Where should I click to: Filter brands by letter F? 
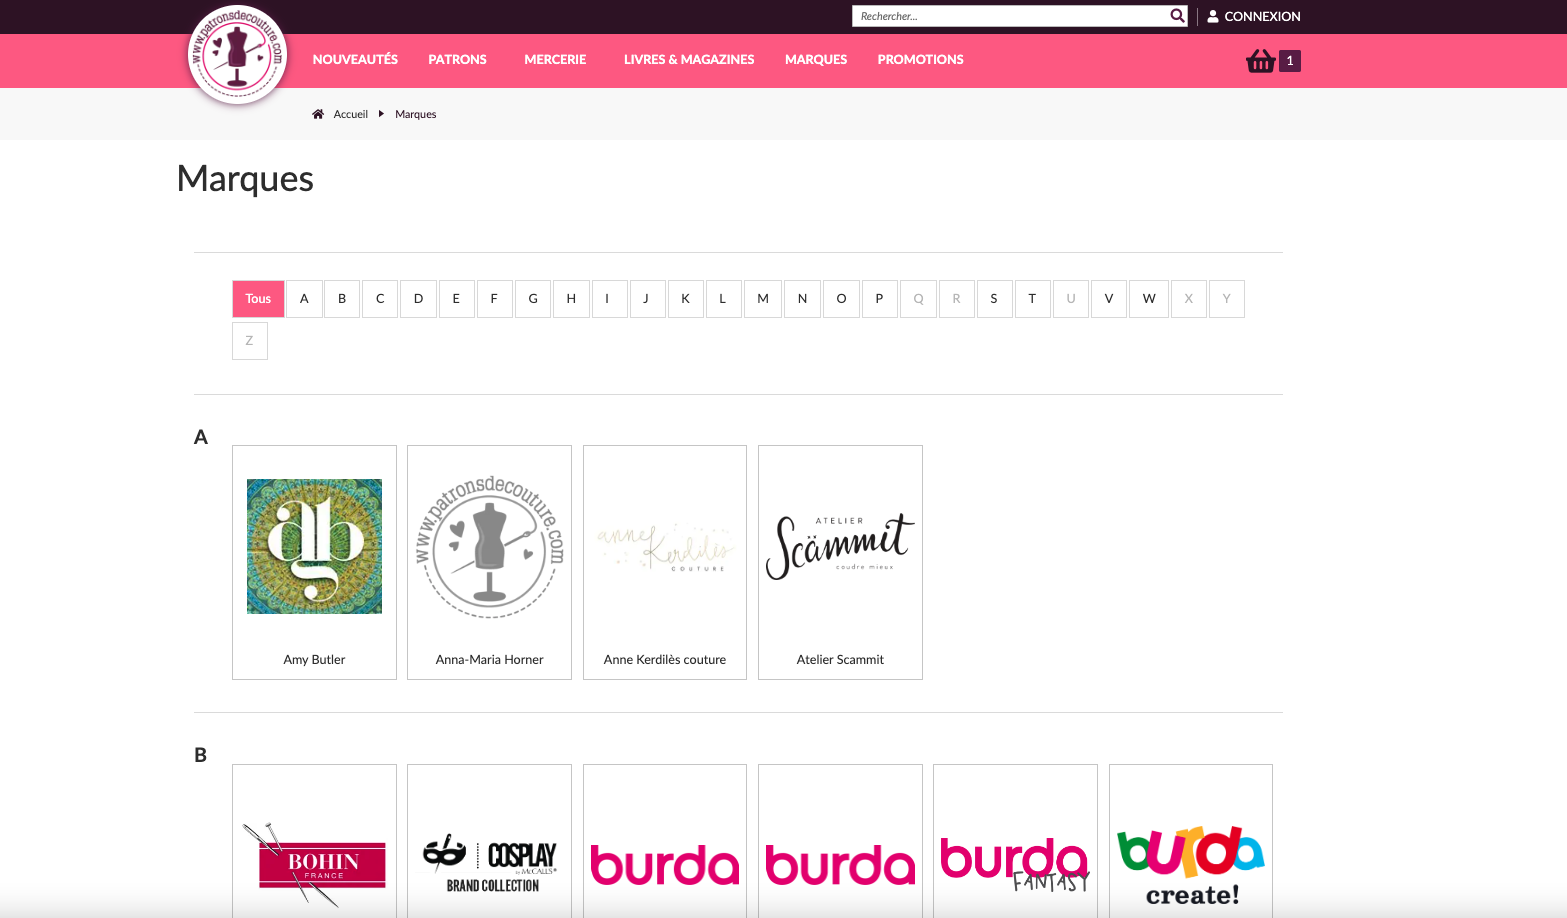[x=494, y=299]
